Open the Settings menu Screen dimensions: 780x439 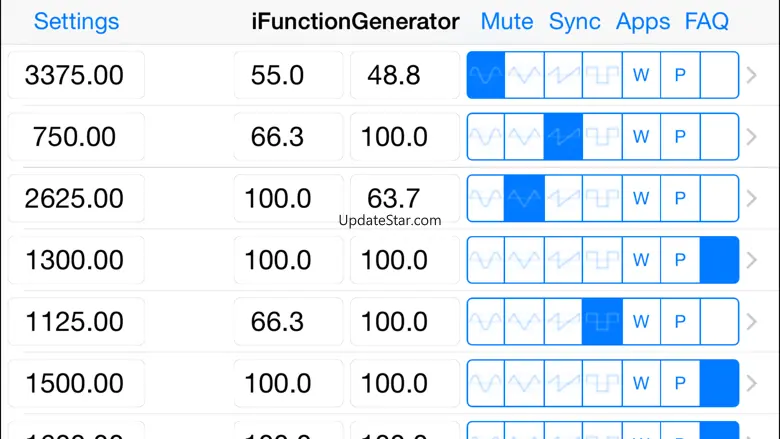pyautogui.click(x=76, y=21)
